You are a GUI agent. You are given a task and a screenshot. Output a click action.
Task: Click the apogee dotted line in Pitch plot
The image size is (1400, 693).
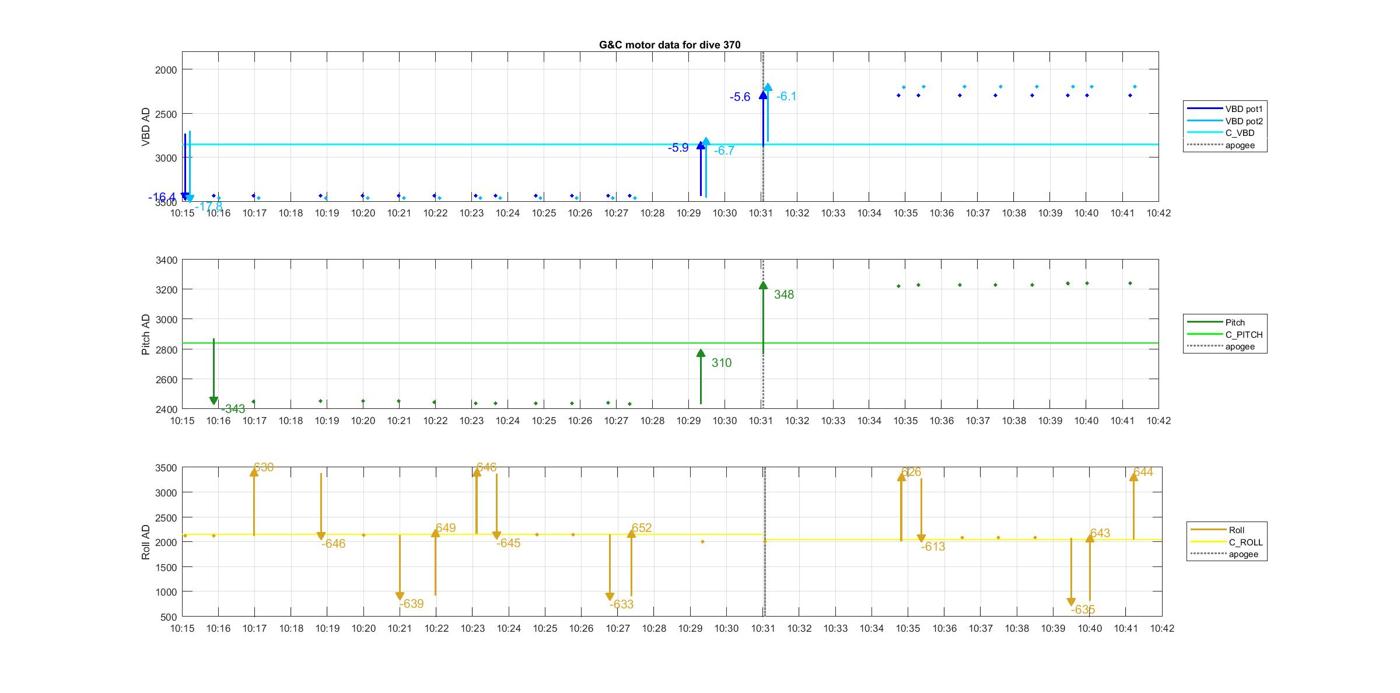pyautogui.click(x=763, y=334)
